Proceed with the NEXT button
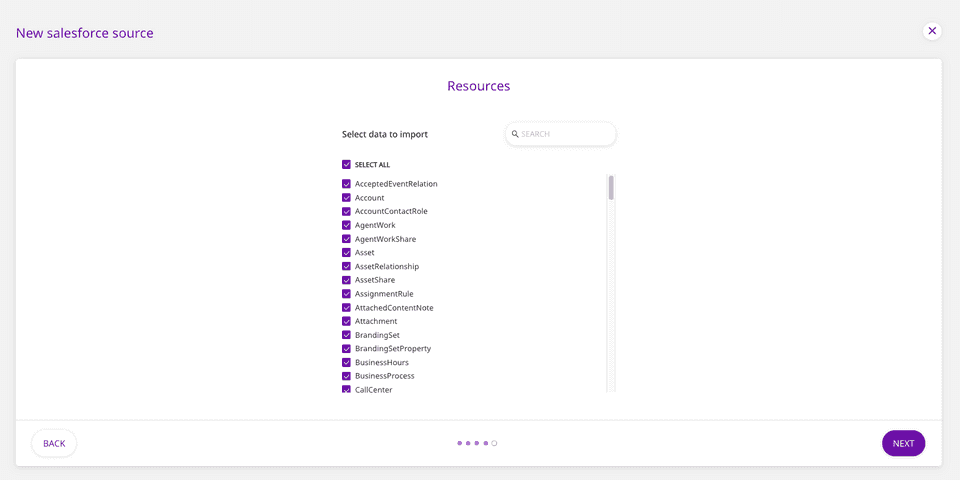Viewport: 960px width, 480px height. [x=903, y=443]
